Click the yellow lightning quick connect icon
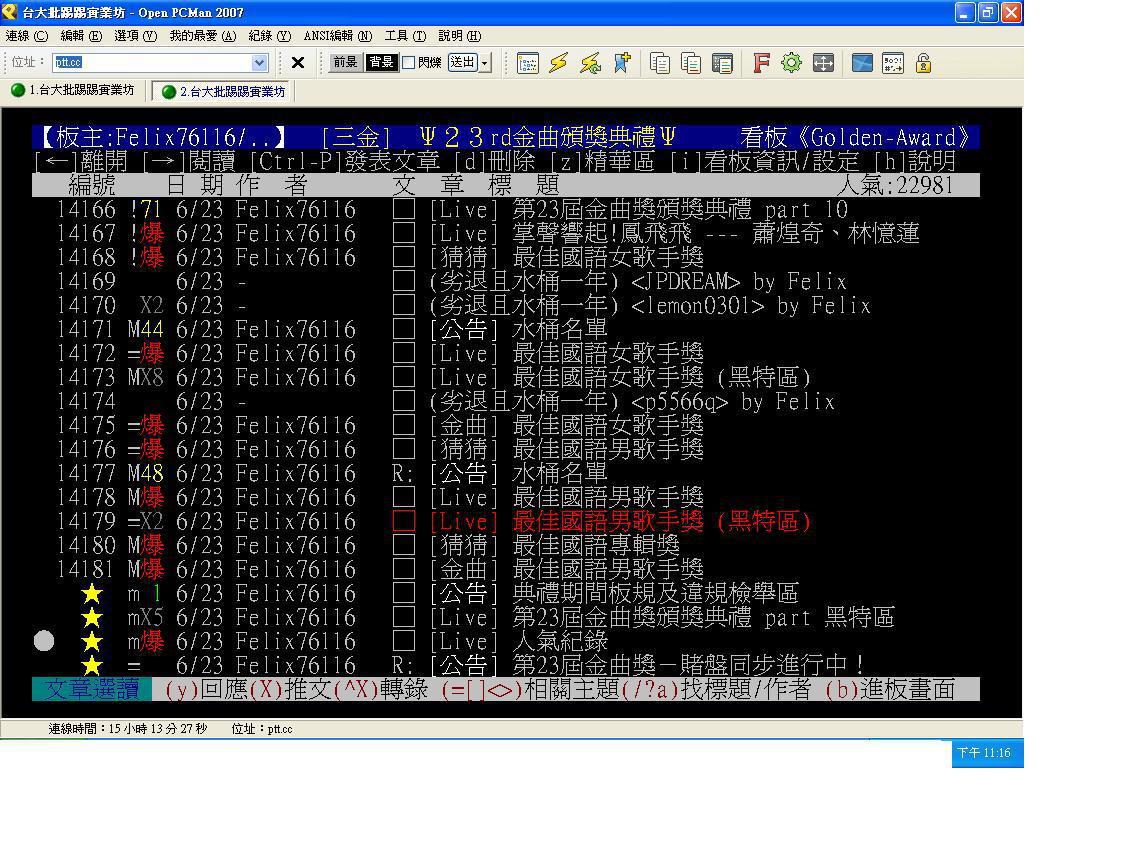This screenshot has height=844, width=1126. point(559,63)
